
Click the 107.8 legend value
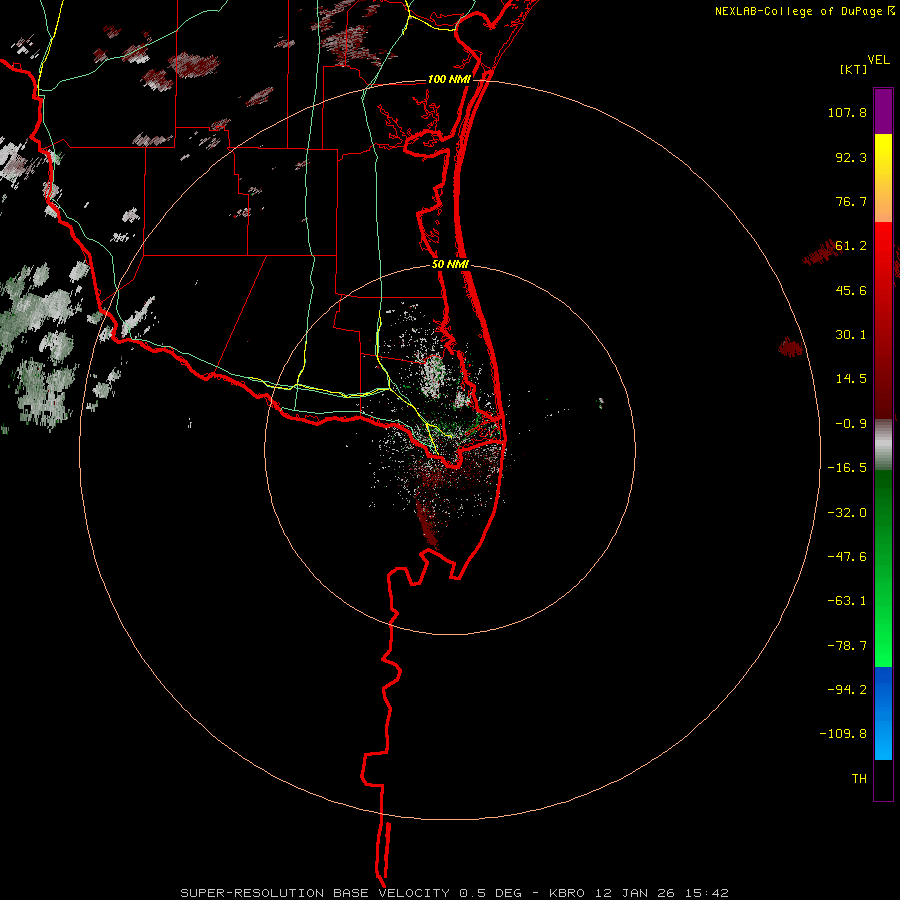pyautogui.click(x=847, y=112)
